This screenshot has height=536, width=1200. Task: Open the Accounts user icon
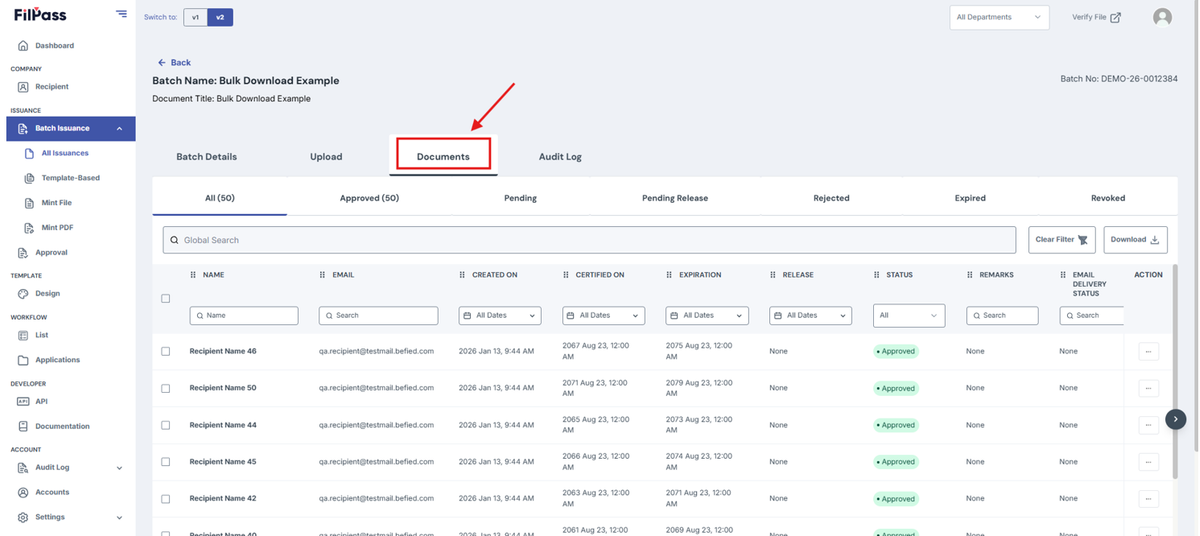click(24, 492)
